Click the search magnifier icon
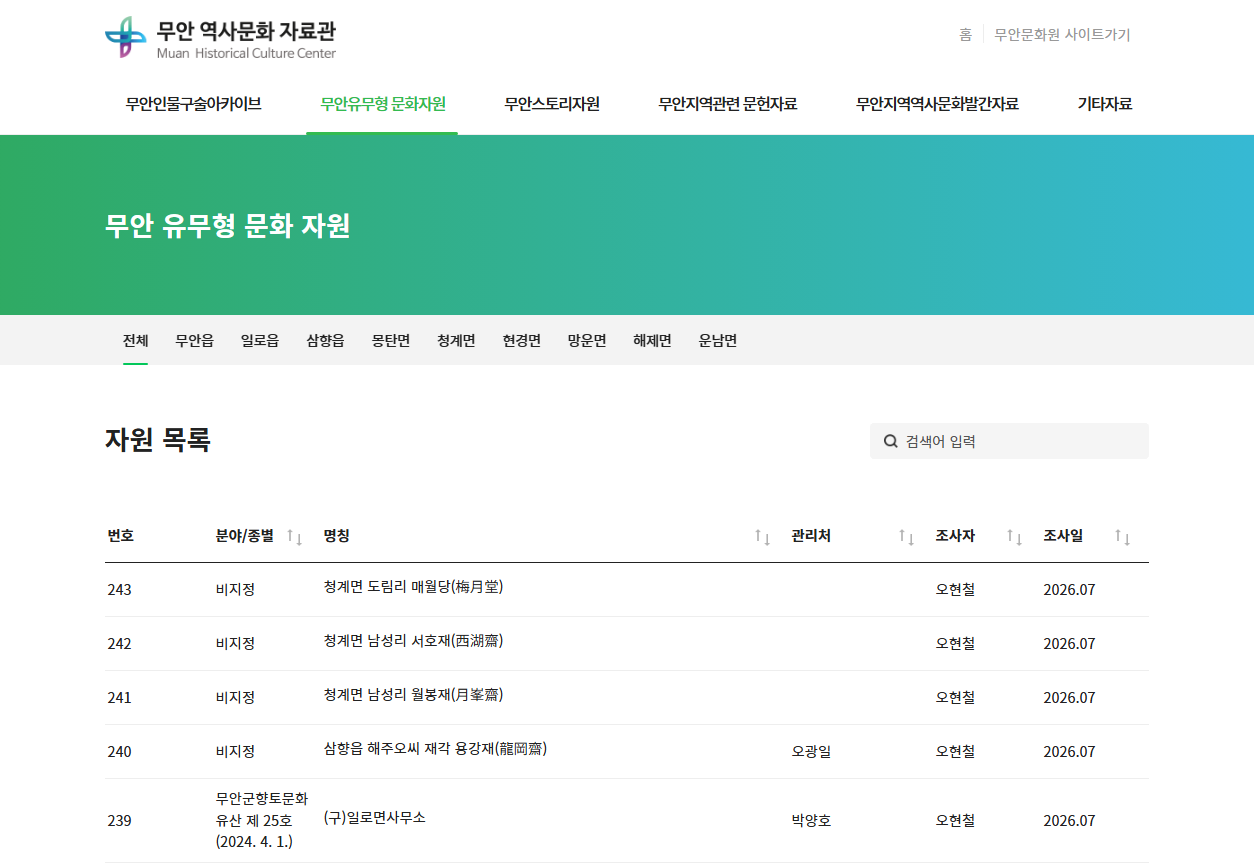1254x866 pixels. 890,441
